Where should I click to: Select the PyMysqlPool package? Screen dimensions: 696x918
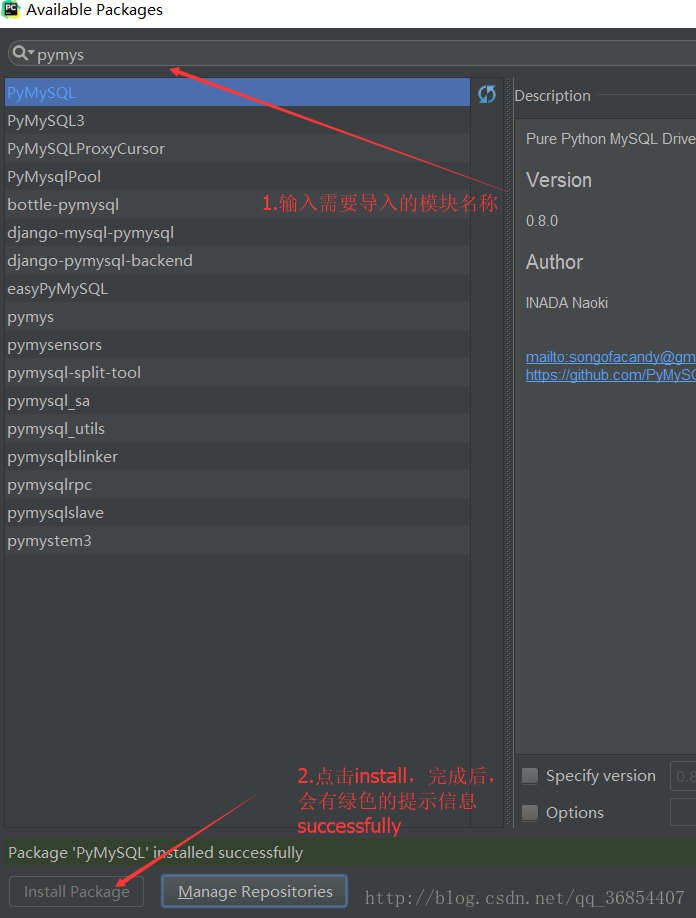coord(237,177)
